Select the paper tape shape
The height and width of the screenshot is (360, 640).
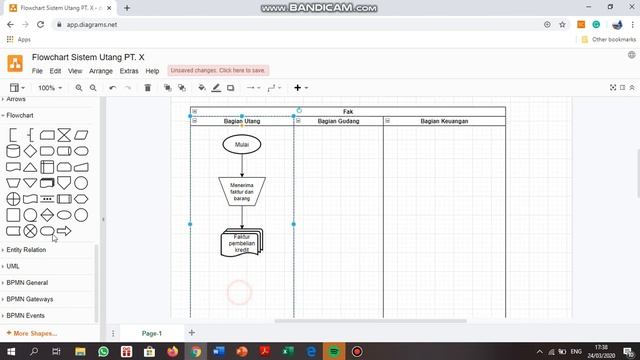[30, 199]
